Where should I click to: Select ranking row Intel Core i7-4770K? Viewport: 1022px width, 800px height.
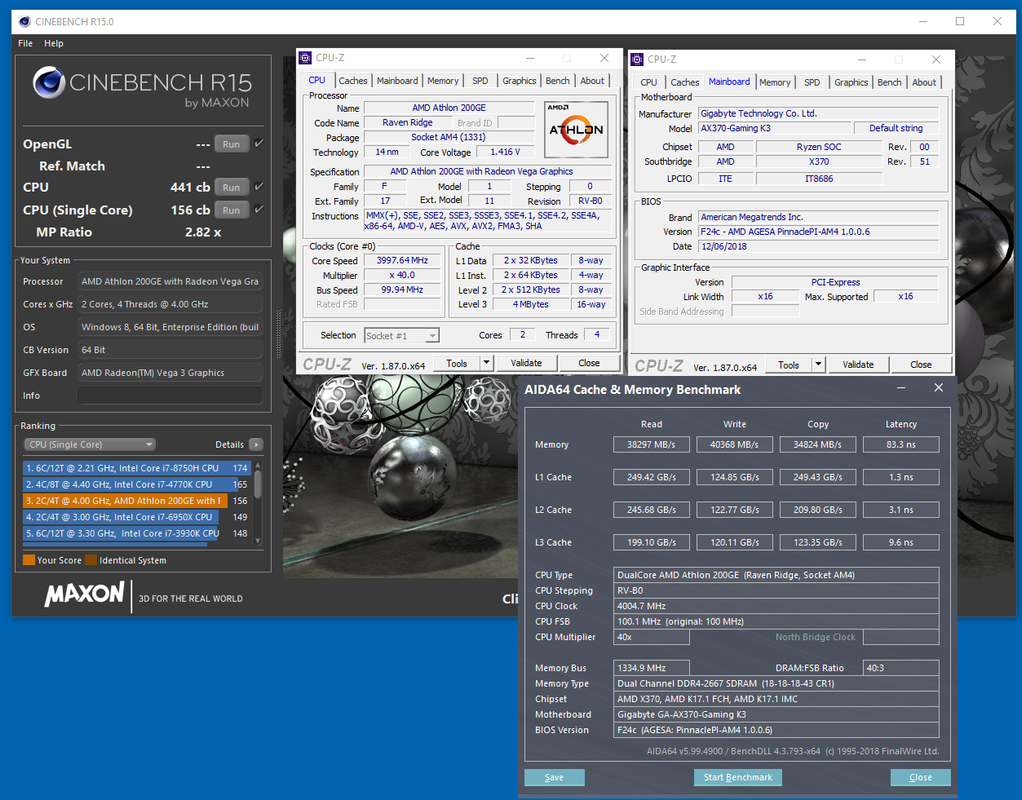click(136, 484)
